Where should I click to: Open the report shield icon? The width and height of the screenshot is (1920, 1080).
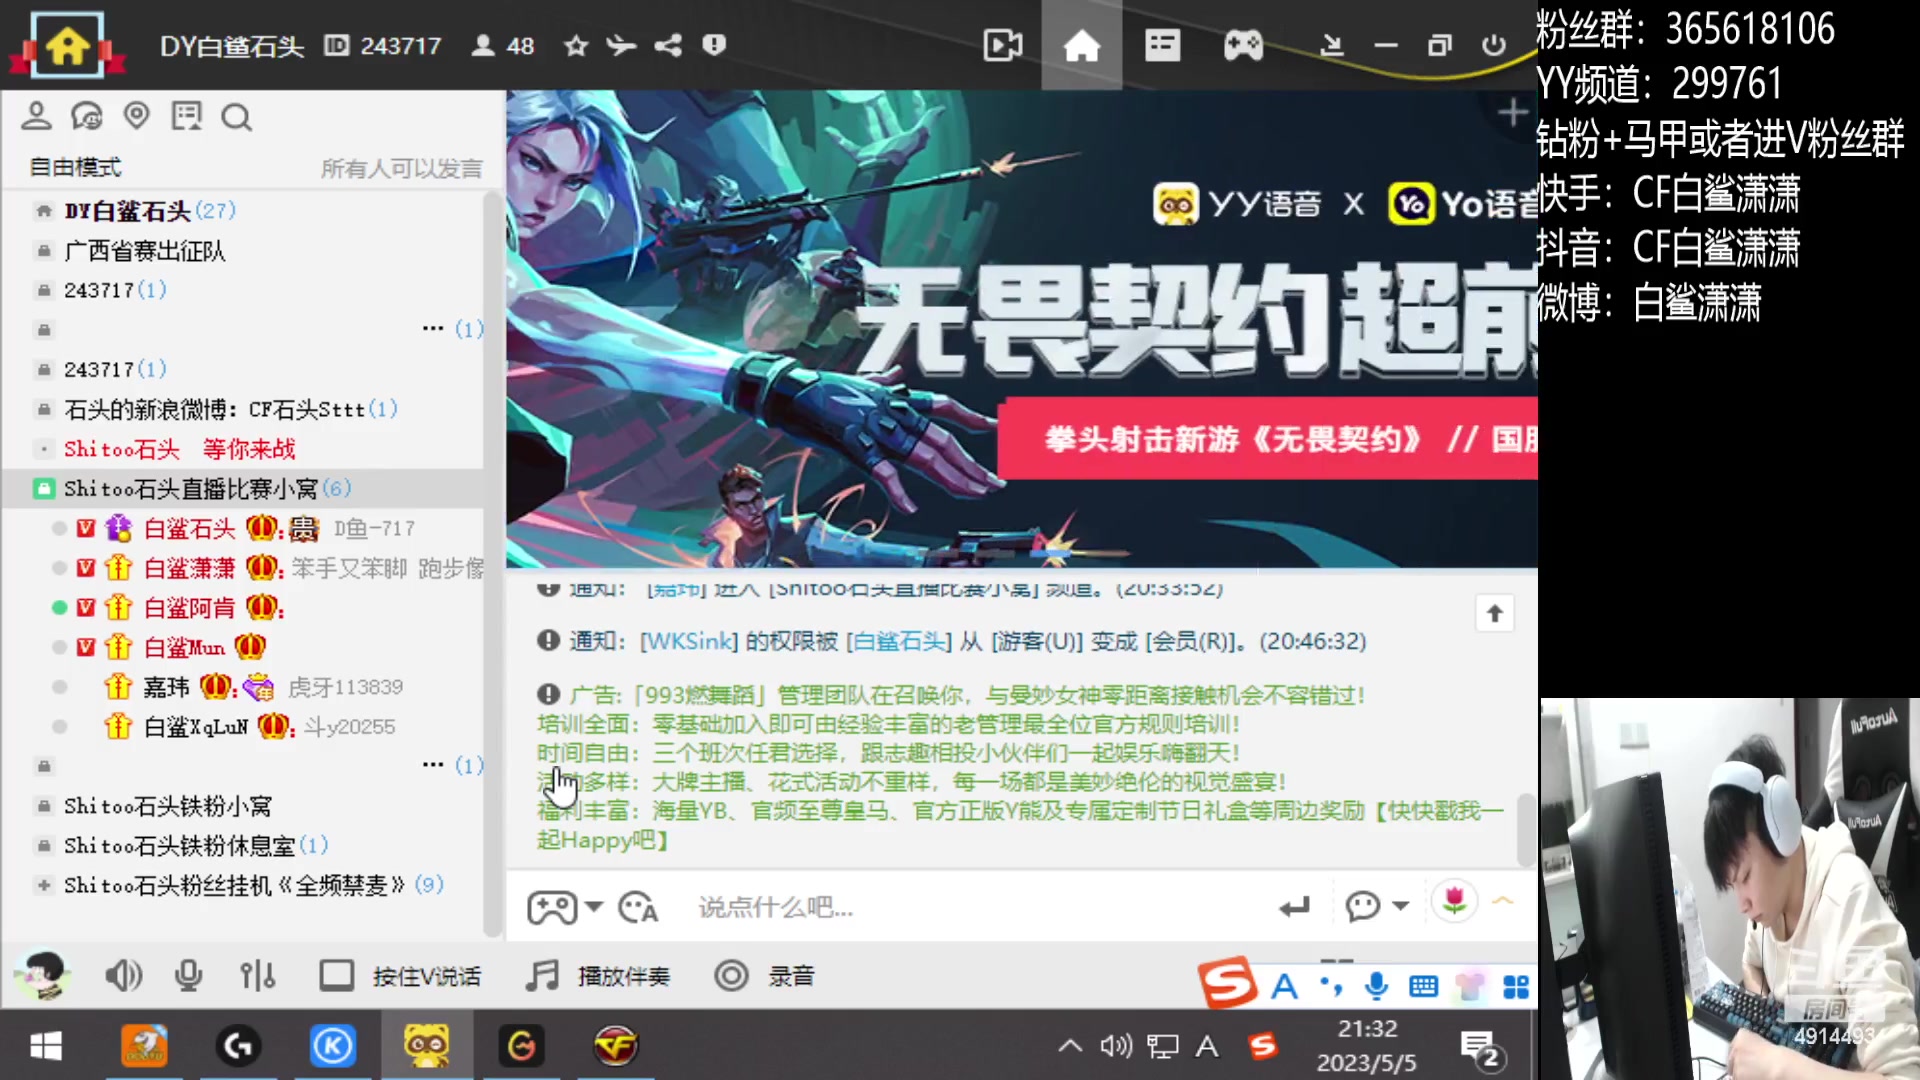pos(714,45)
